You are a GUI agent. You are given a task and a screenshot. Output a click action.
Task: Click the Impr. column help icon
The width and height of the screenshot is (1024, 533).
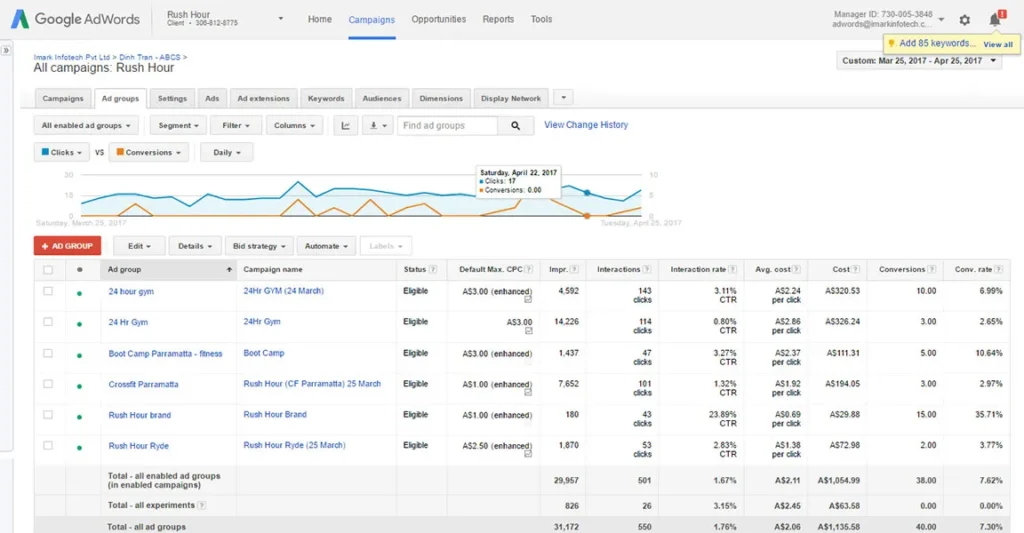click(x=574, y=269)
